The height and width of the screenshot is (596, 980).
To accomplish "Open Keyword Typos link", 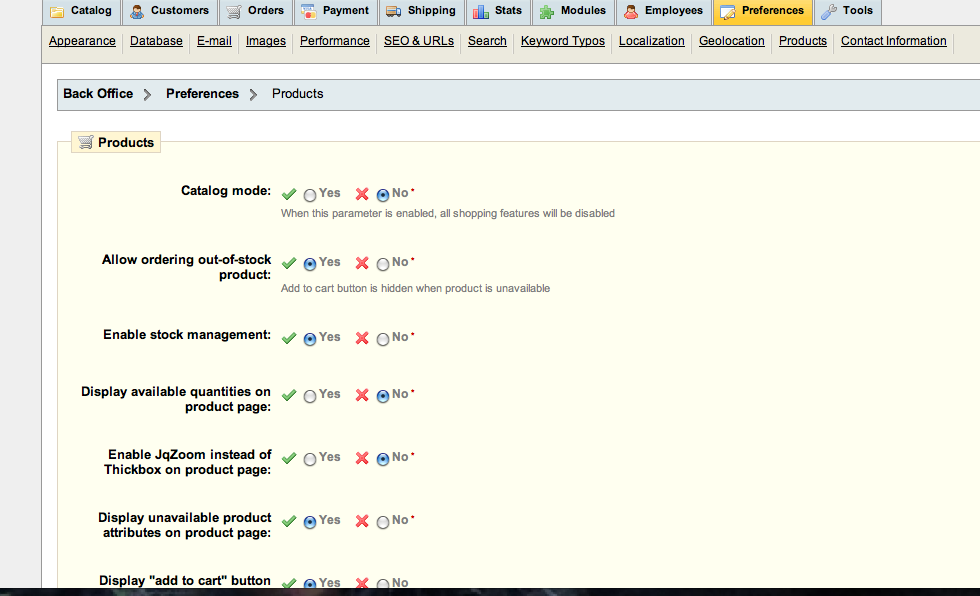I will (x=563, y=41).
